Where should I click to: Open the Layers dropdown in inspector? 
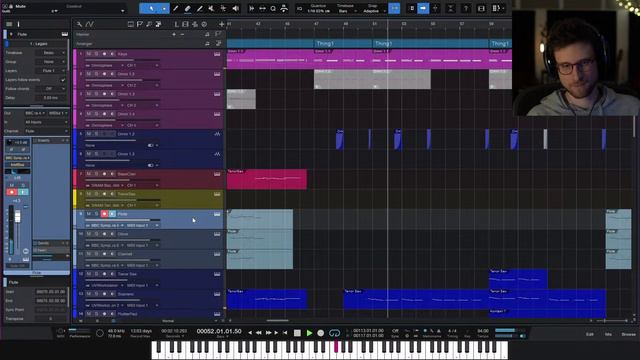coord(51,71)
